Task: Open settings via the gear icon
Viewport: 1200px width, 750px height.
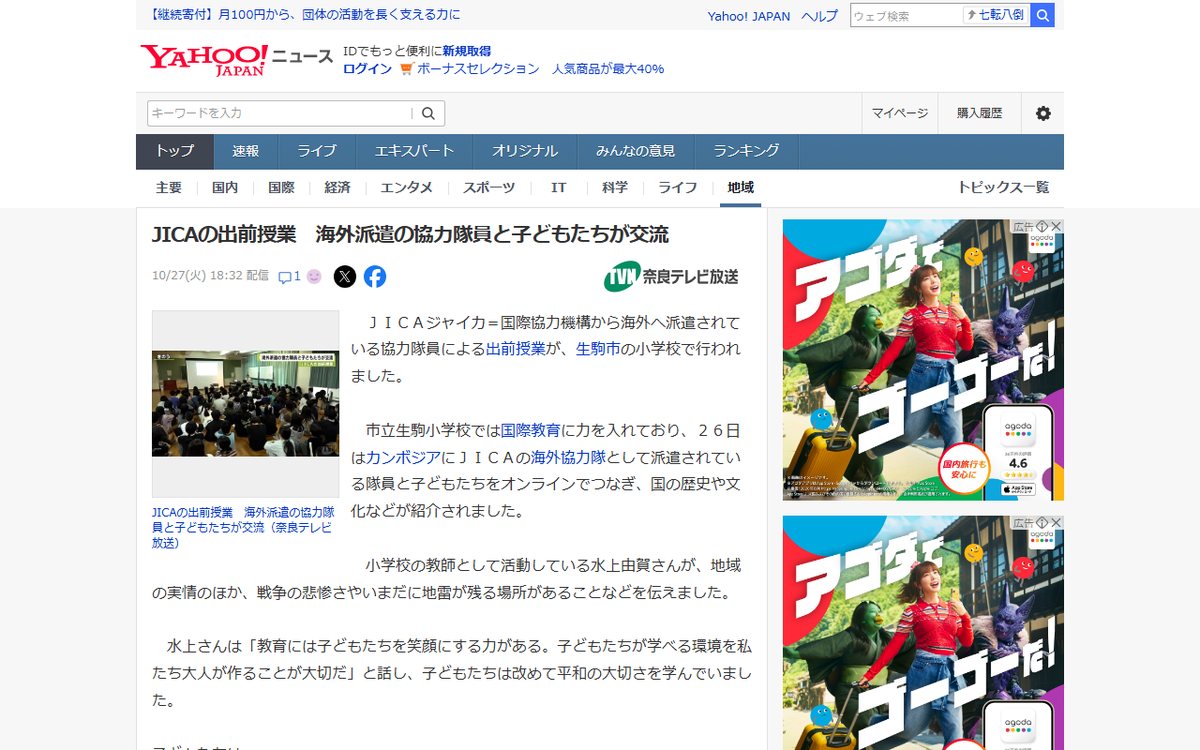Action: click(x=1043, y=113)
